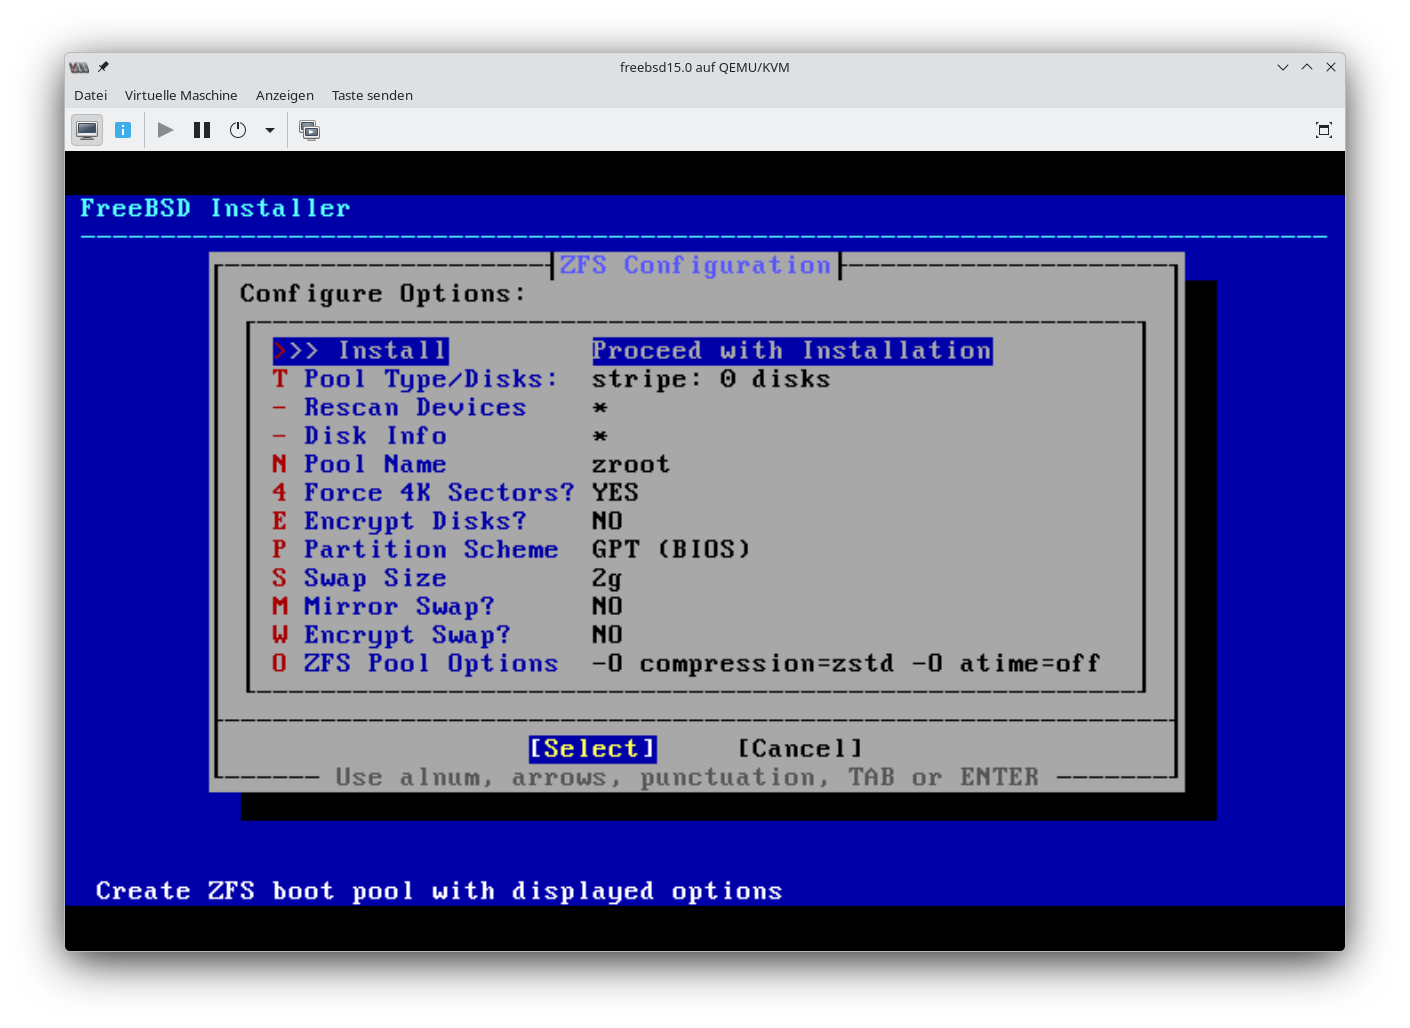Image resolution: width=1410 pixels, height=1028 pixels.
Task: Click the Cancel button in ZFS dialog
Action: 800,749
